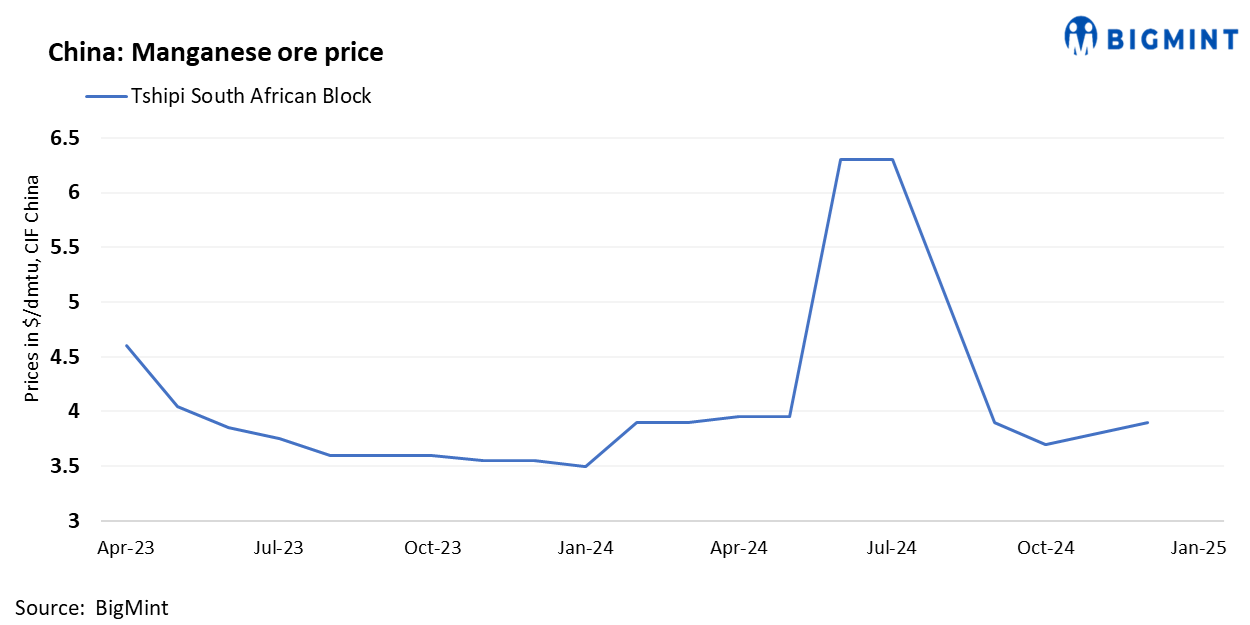Click the 4.5 y-axis tick label
1250x625 pixels.
tap(65, 357)
